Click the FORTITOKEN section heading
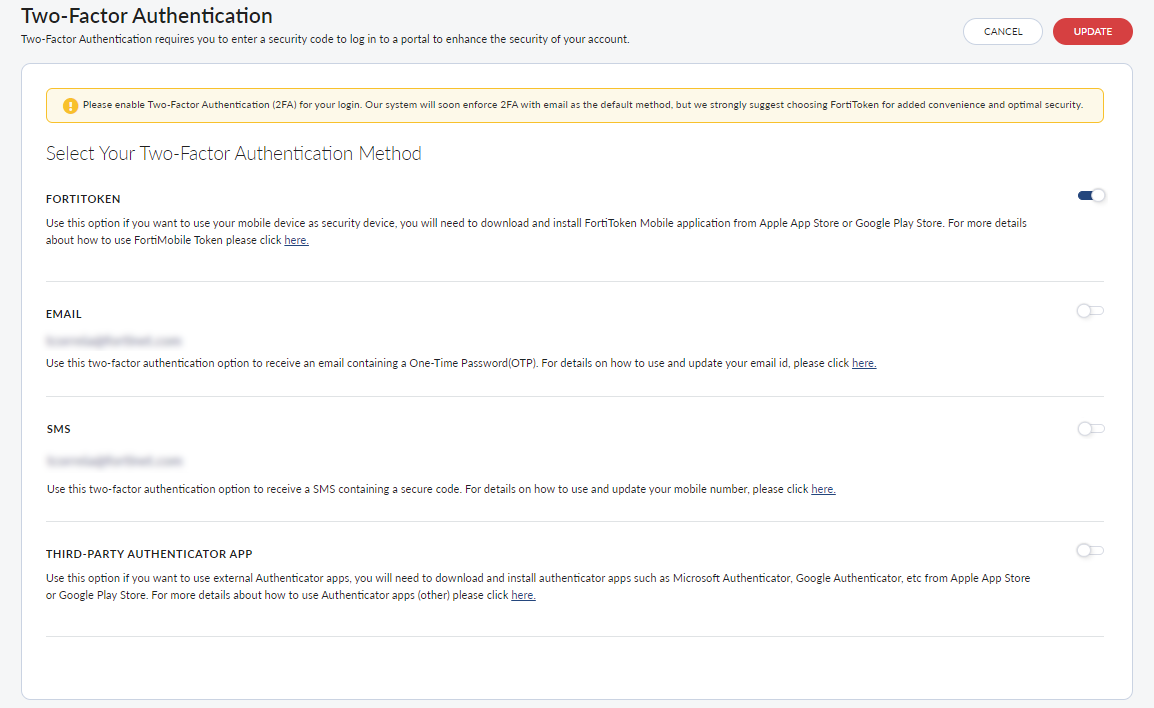The height and width of the screenshot is (708, 1154). (83, 198)
